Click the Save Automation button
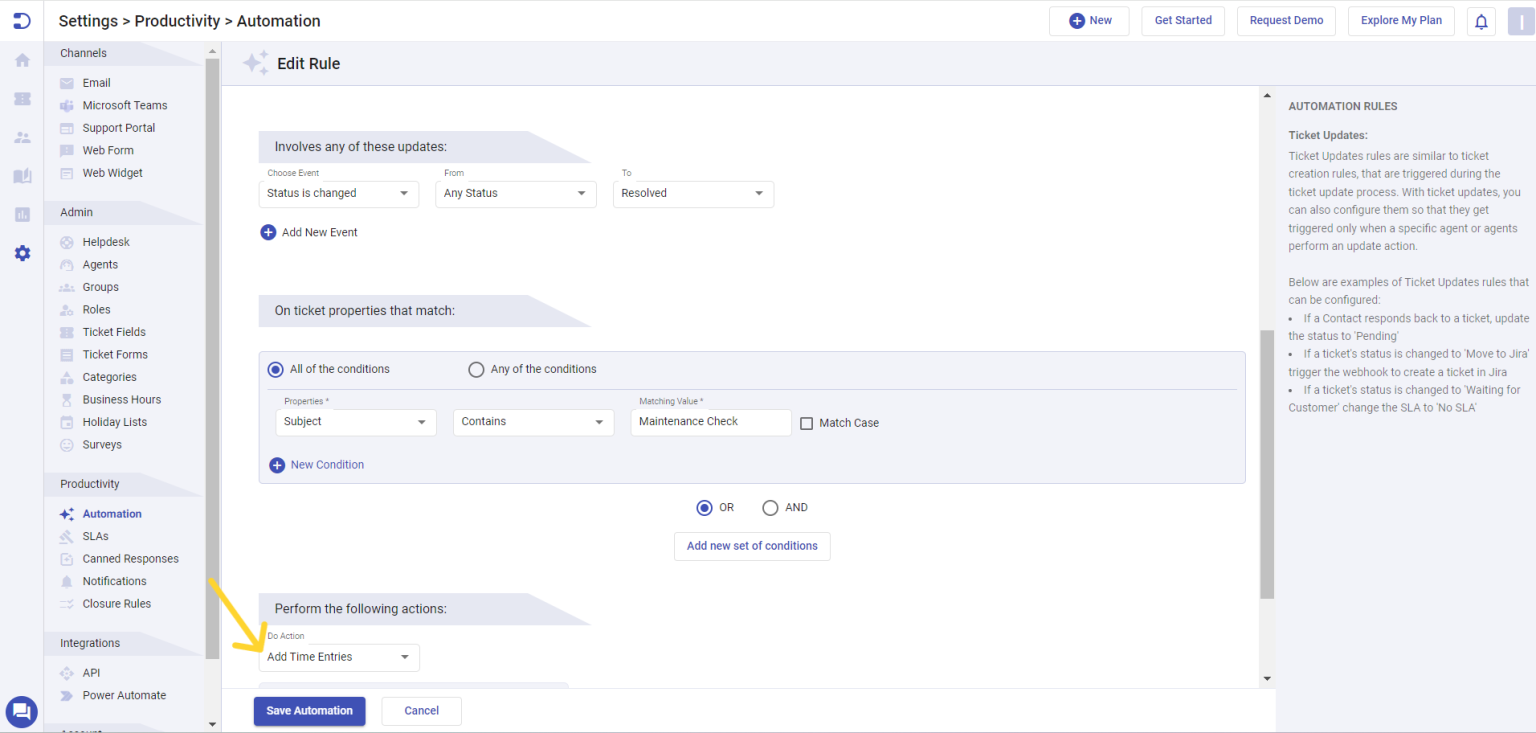Screen dimensions: 1536x733 [309, 710]
